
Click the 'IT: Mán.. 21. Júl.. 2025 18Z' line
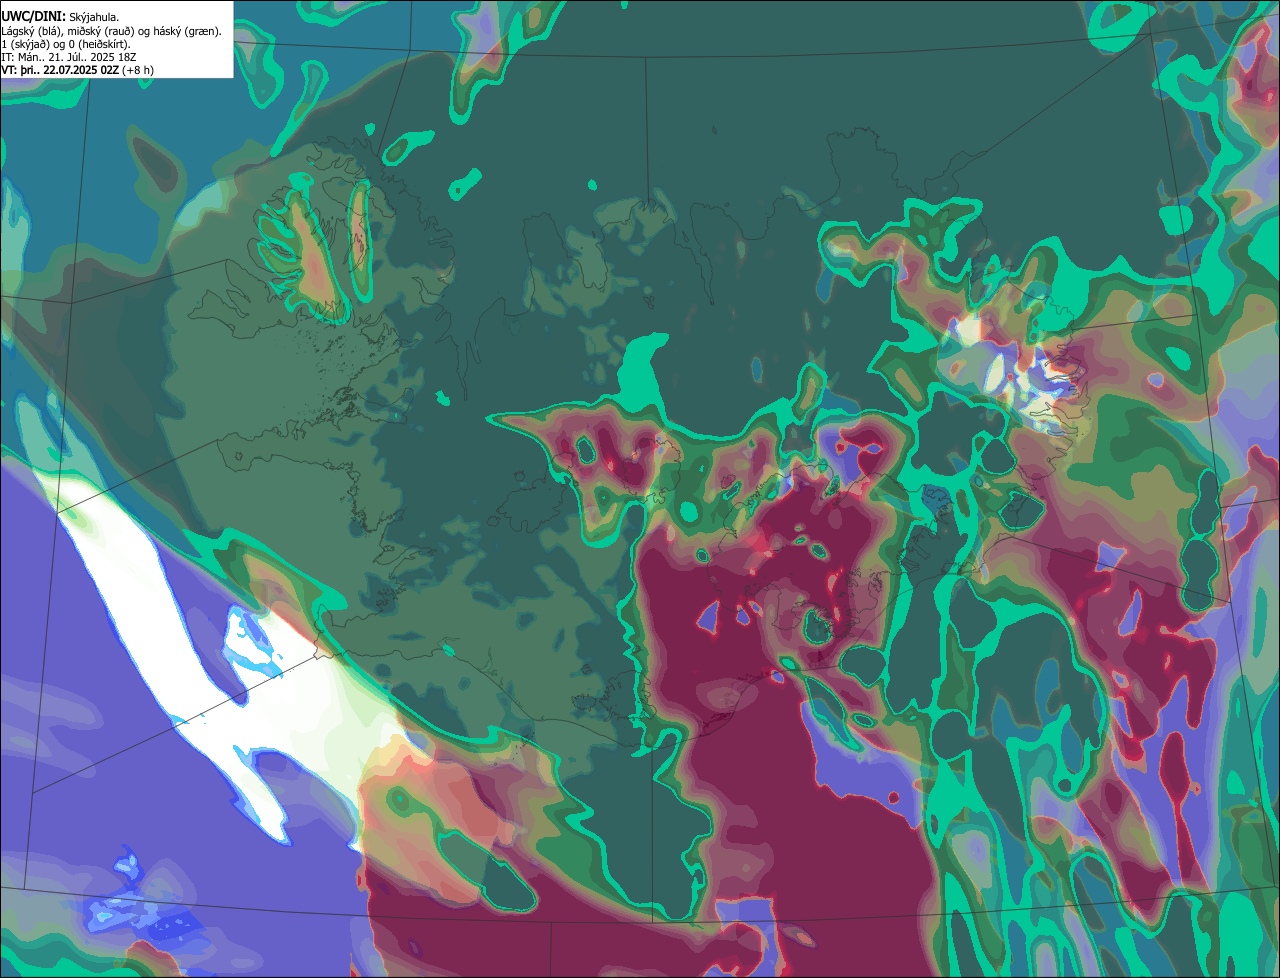[x=69, y=57]
